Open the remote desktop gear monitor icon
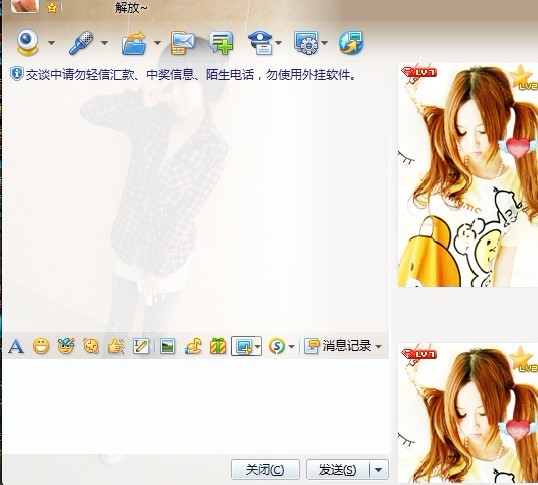The width and height of the screenshot is (538, 485). (x=306, y=43)
